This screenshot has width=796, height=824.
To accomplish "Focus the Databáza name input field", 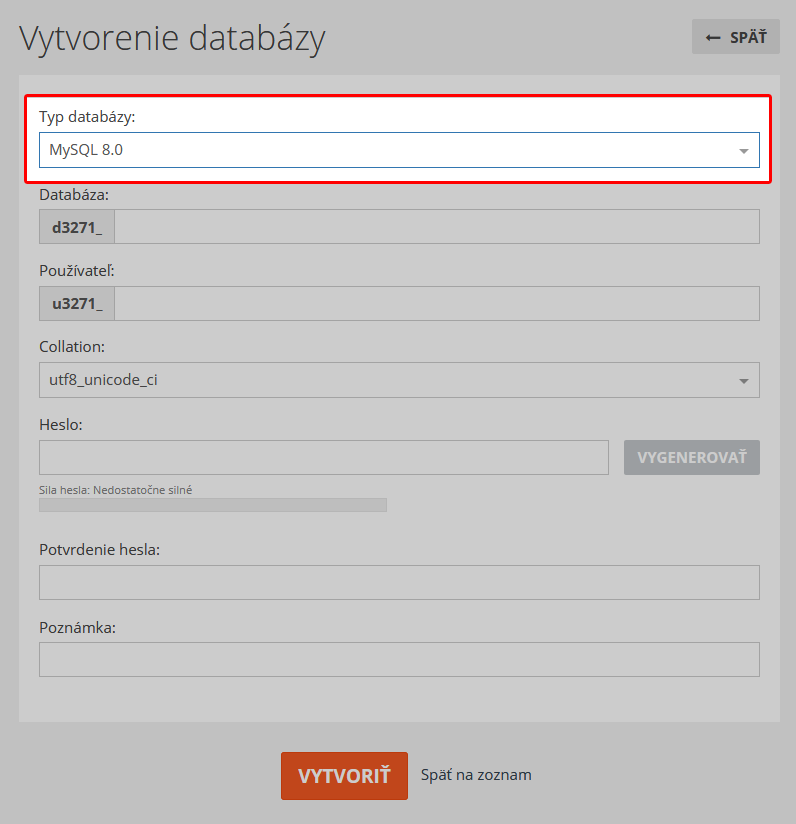I will [437, 226].
